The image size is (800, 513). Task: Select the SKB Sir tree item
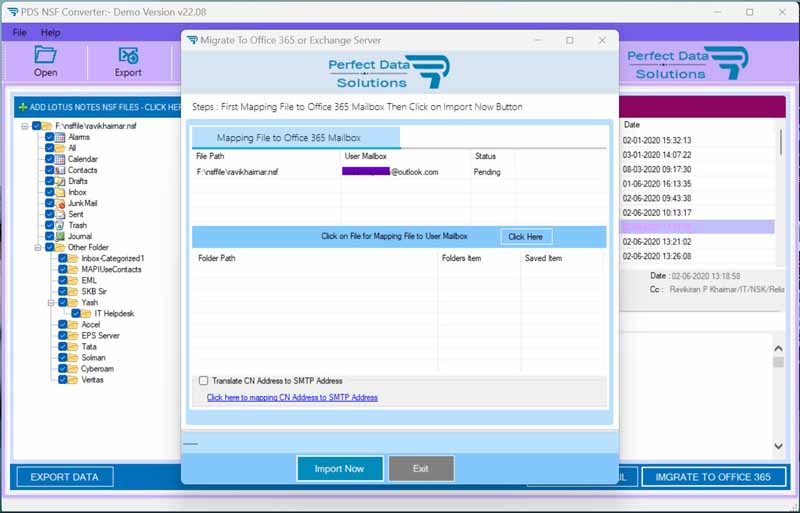click(x=94, y=291)
